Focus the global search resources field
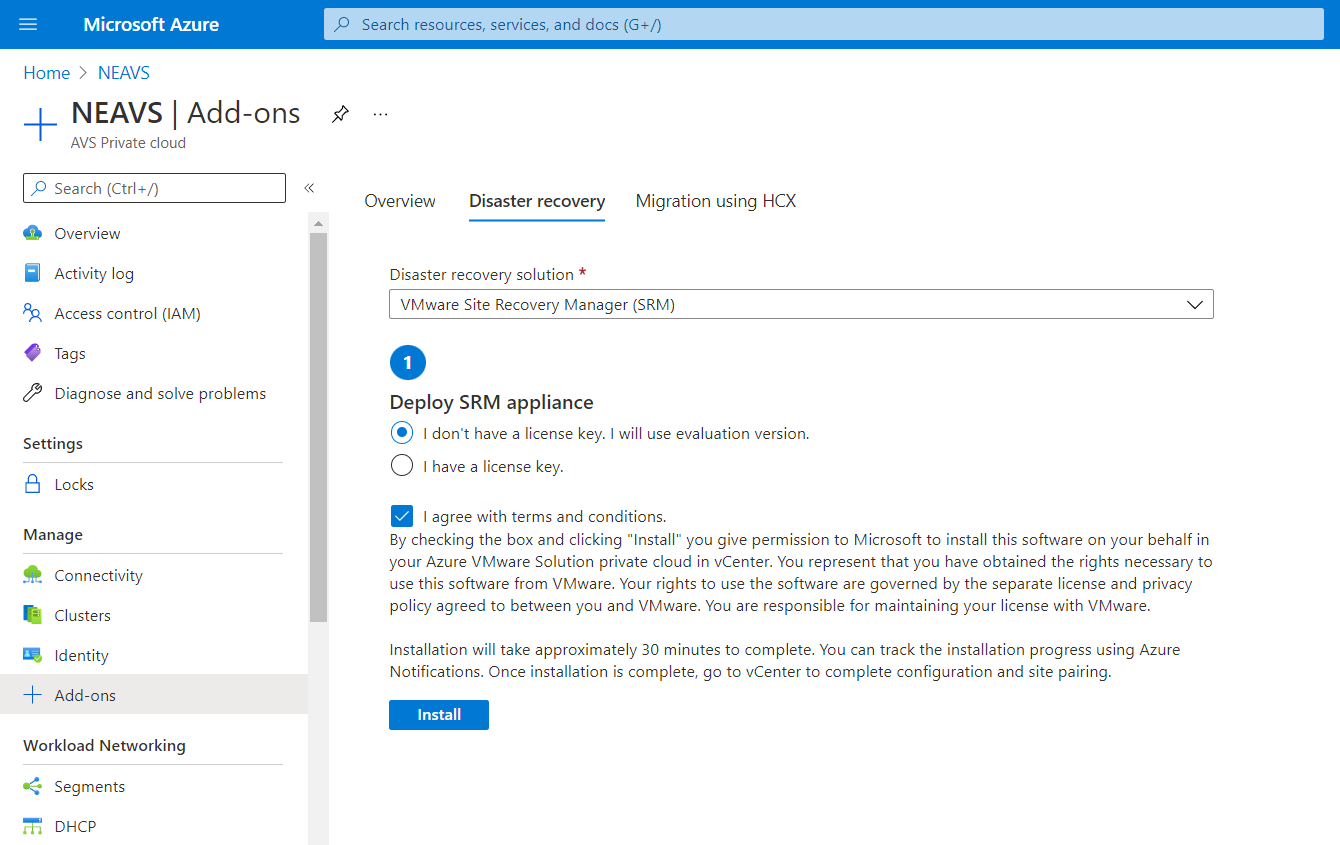Image resolution: width=1340 pixels, height=845 pixels. pos(823,24)
